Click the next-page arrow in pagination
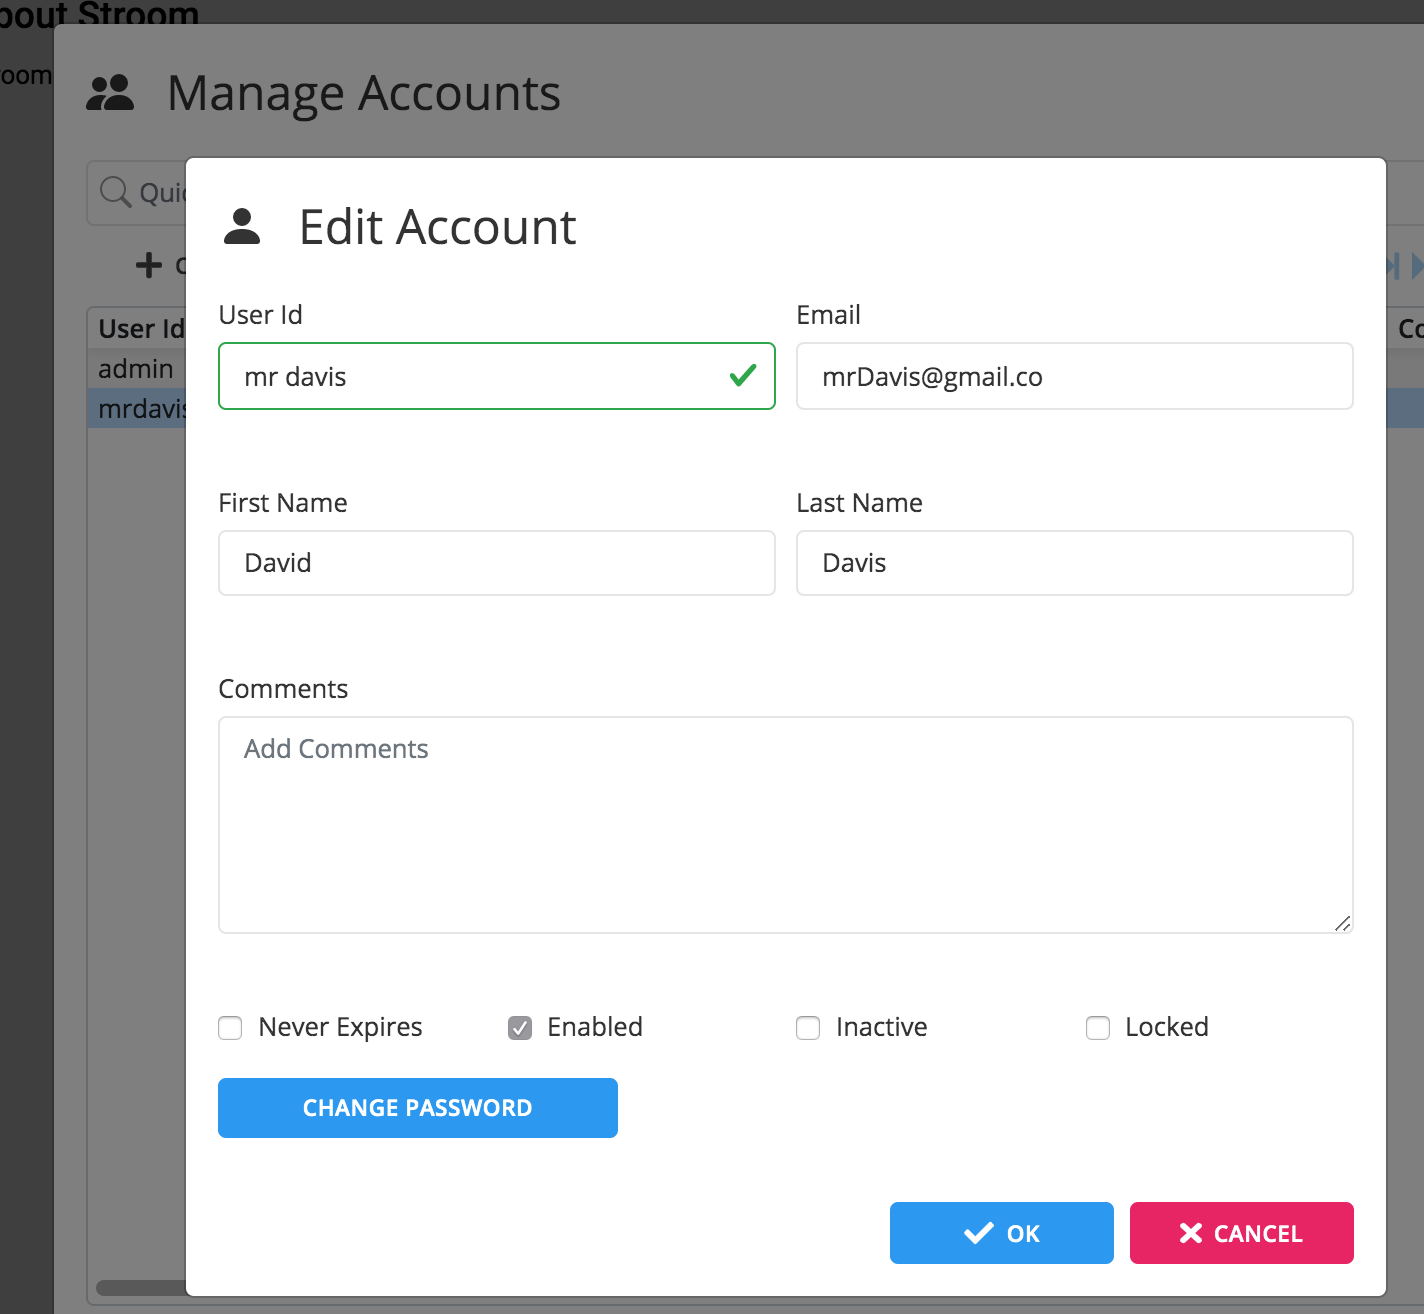 [1418, 265]
